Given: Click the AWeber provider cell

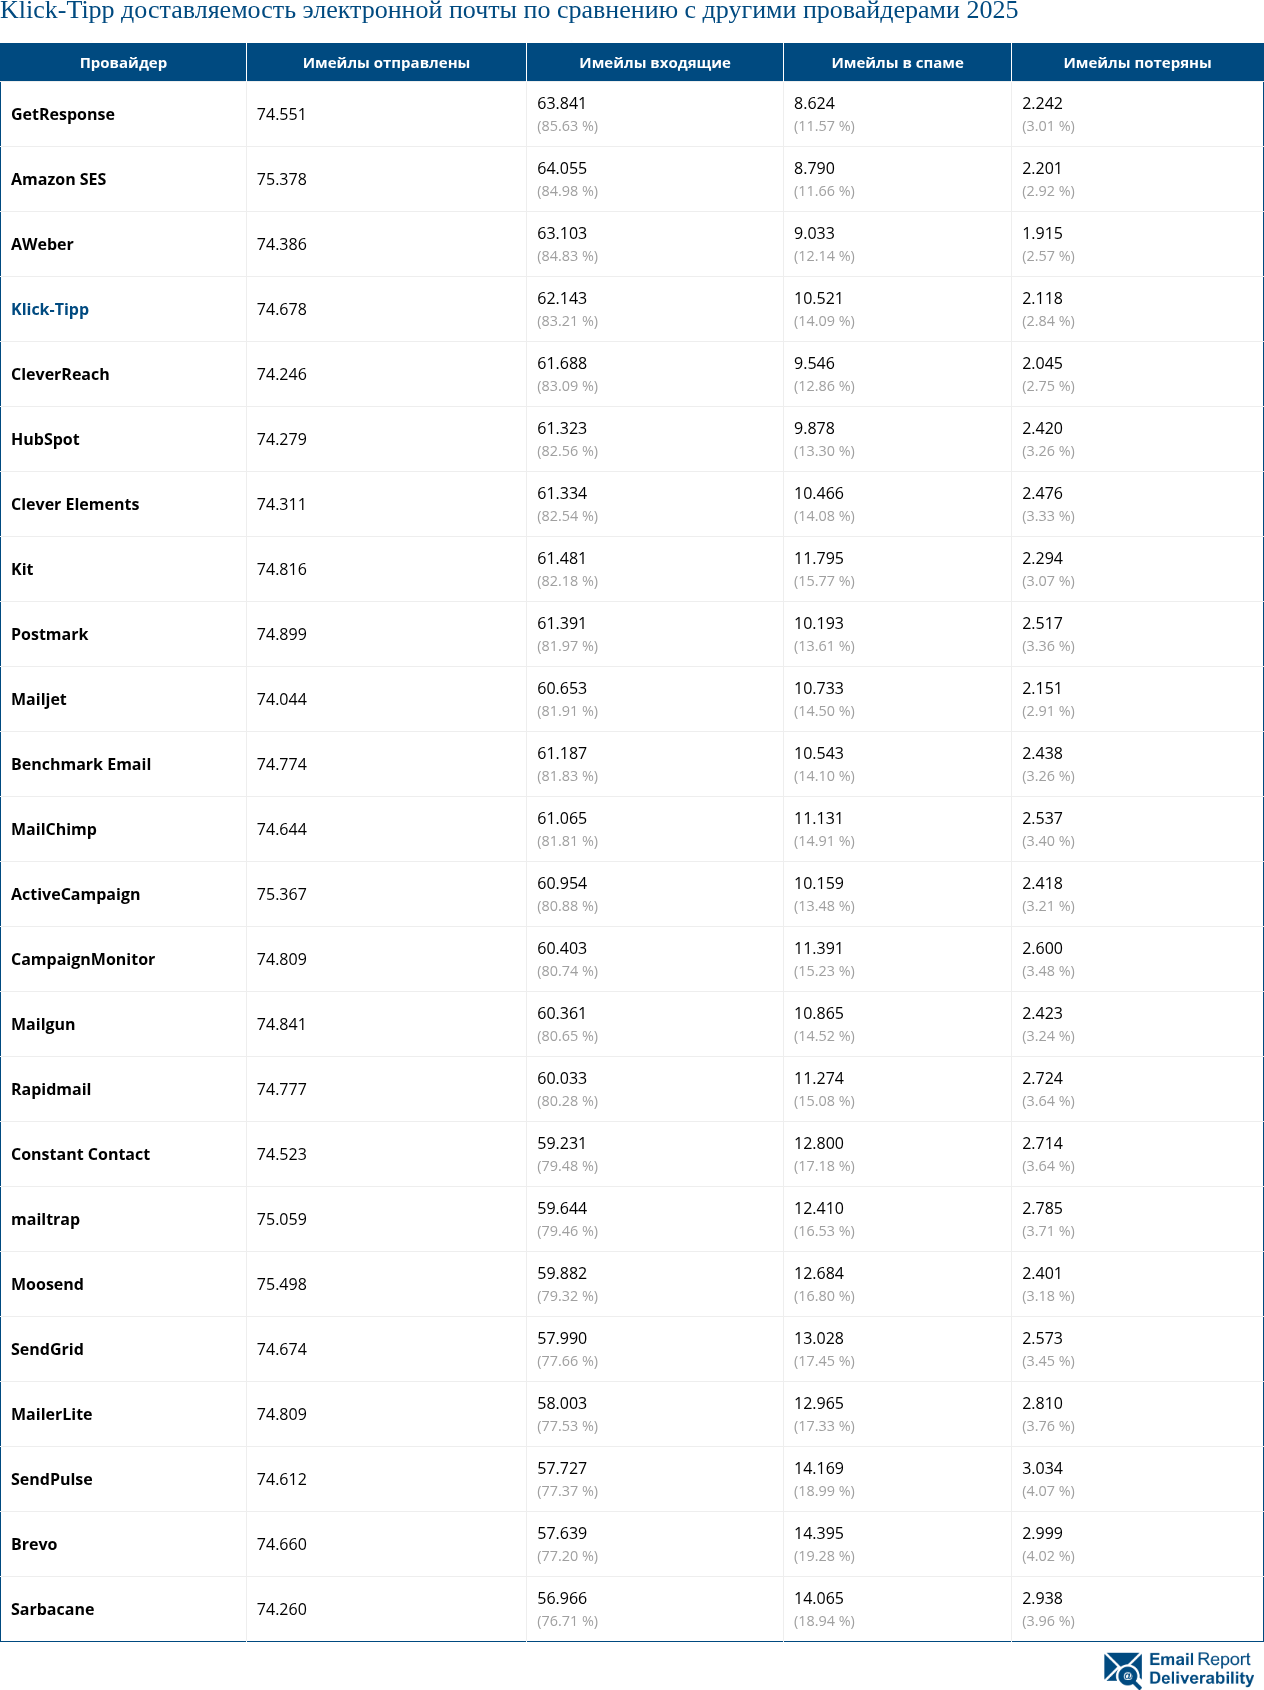Looking at the screenshot, I should [x=123, y=244].
